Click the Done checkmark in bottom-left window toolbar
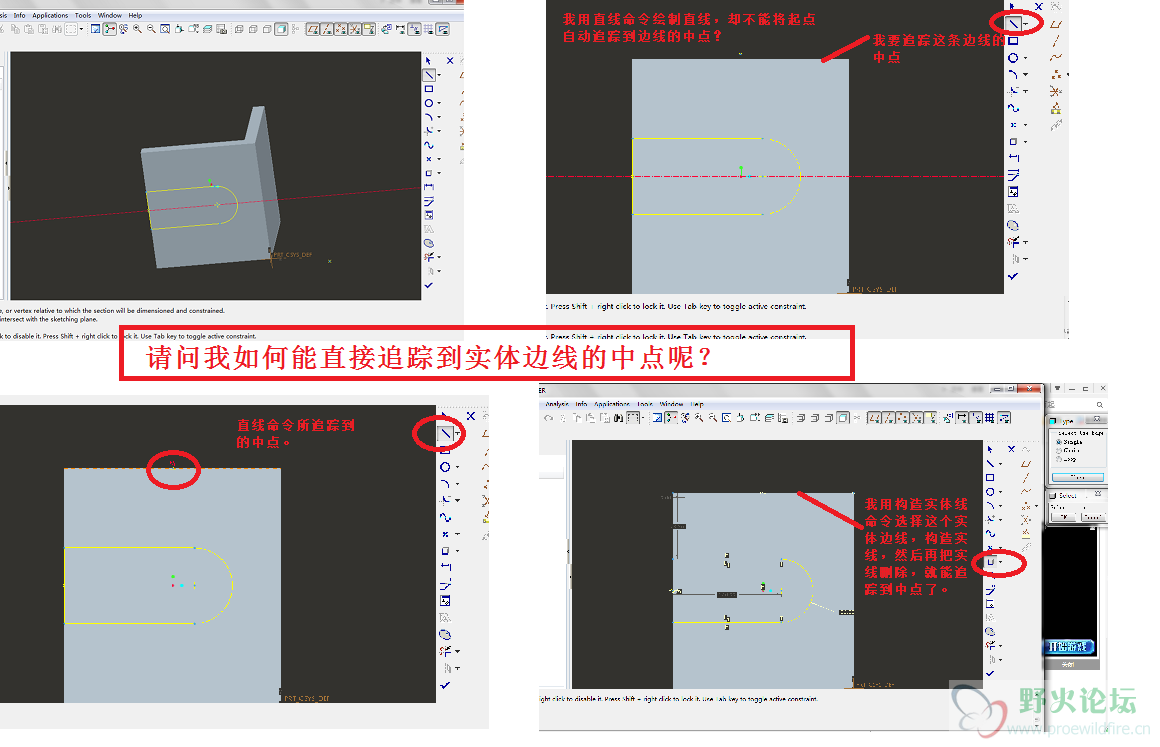The height and width of the screenshot is (747, 1160). point(445,685)
